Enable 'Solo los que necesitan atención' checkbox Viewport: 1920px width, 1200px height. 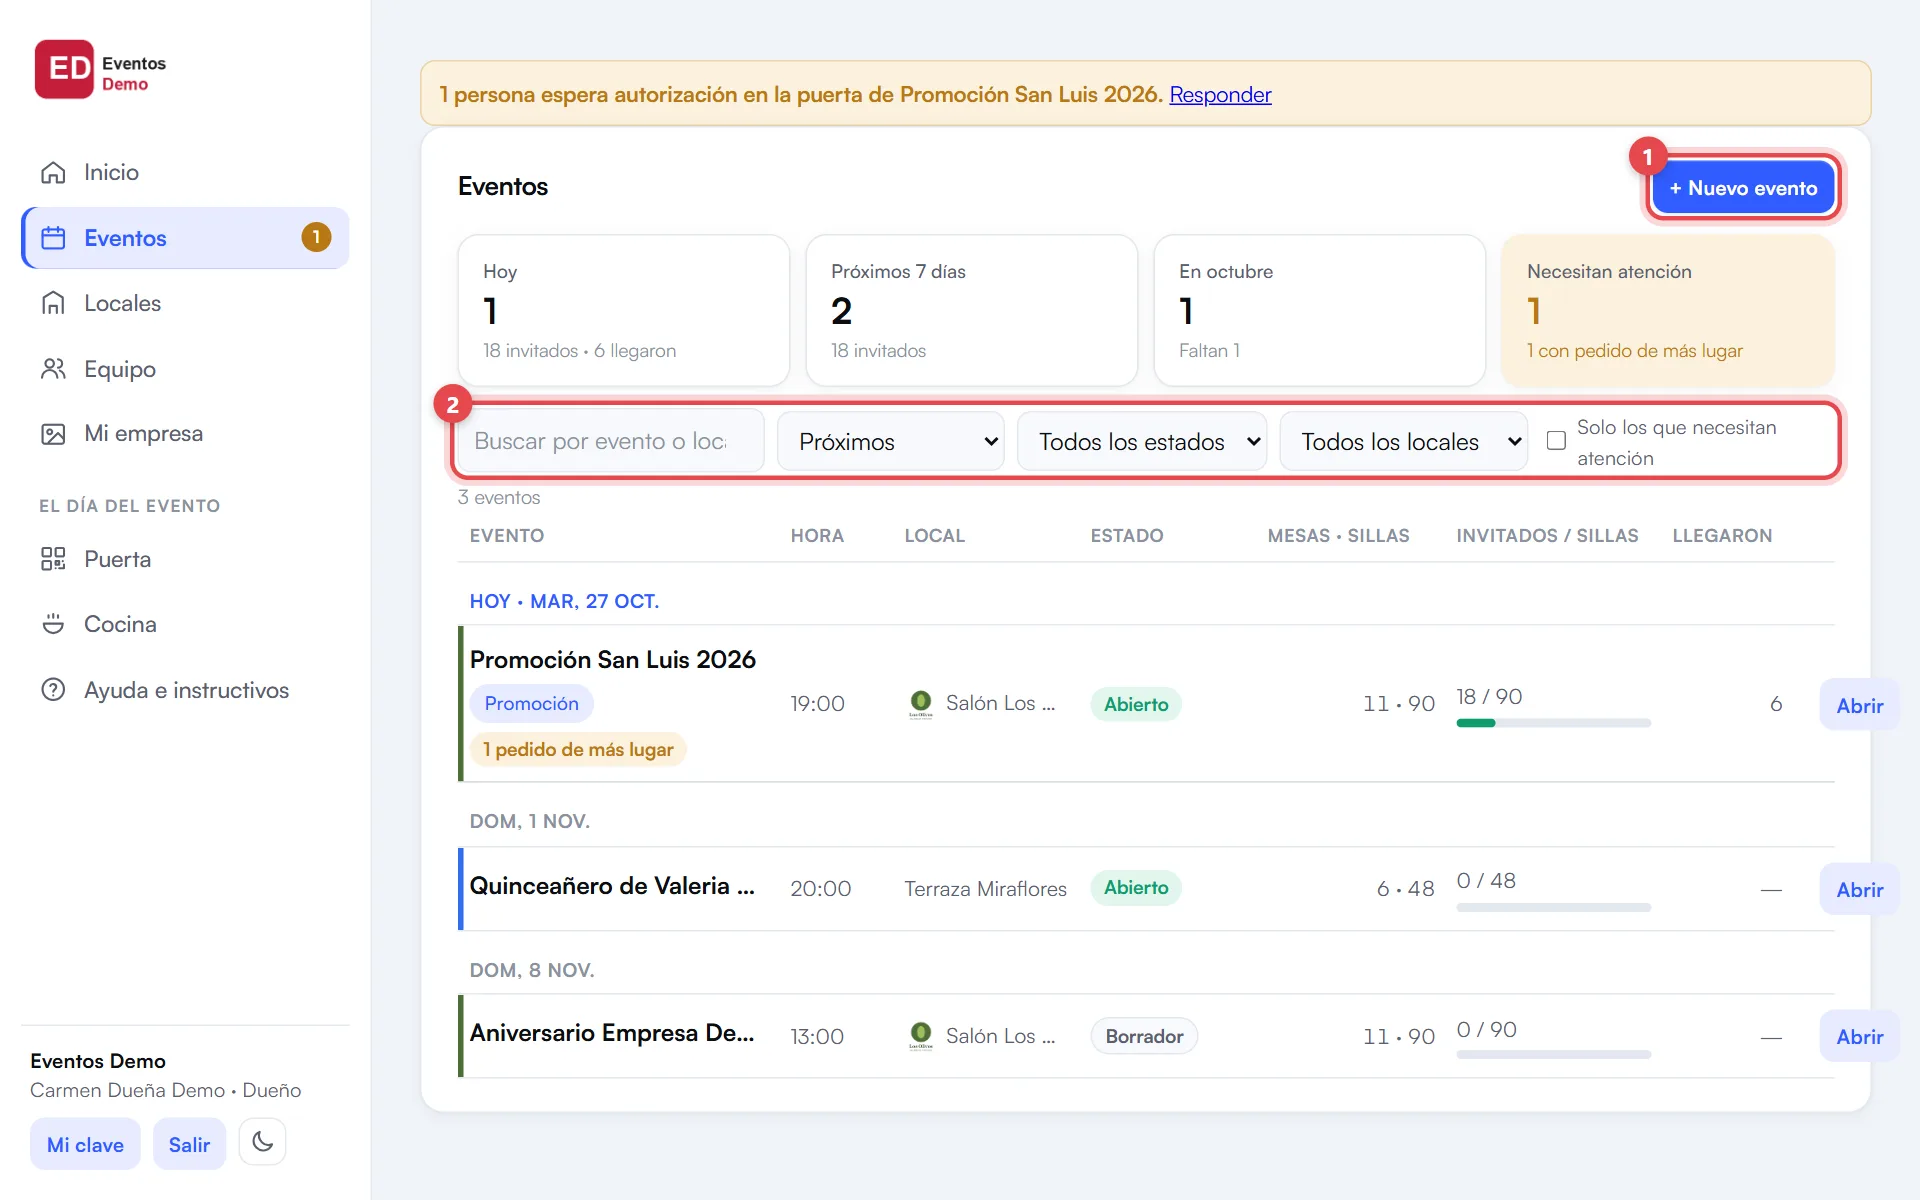pos(1556,441)
